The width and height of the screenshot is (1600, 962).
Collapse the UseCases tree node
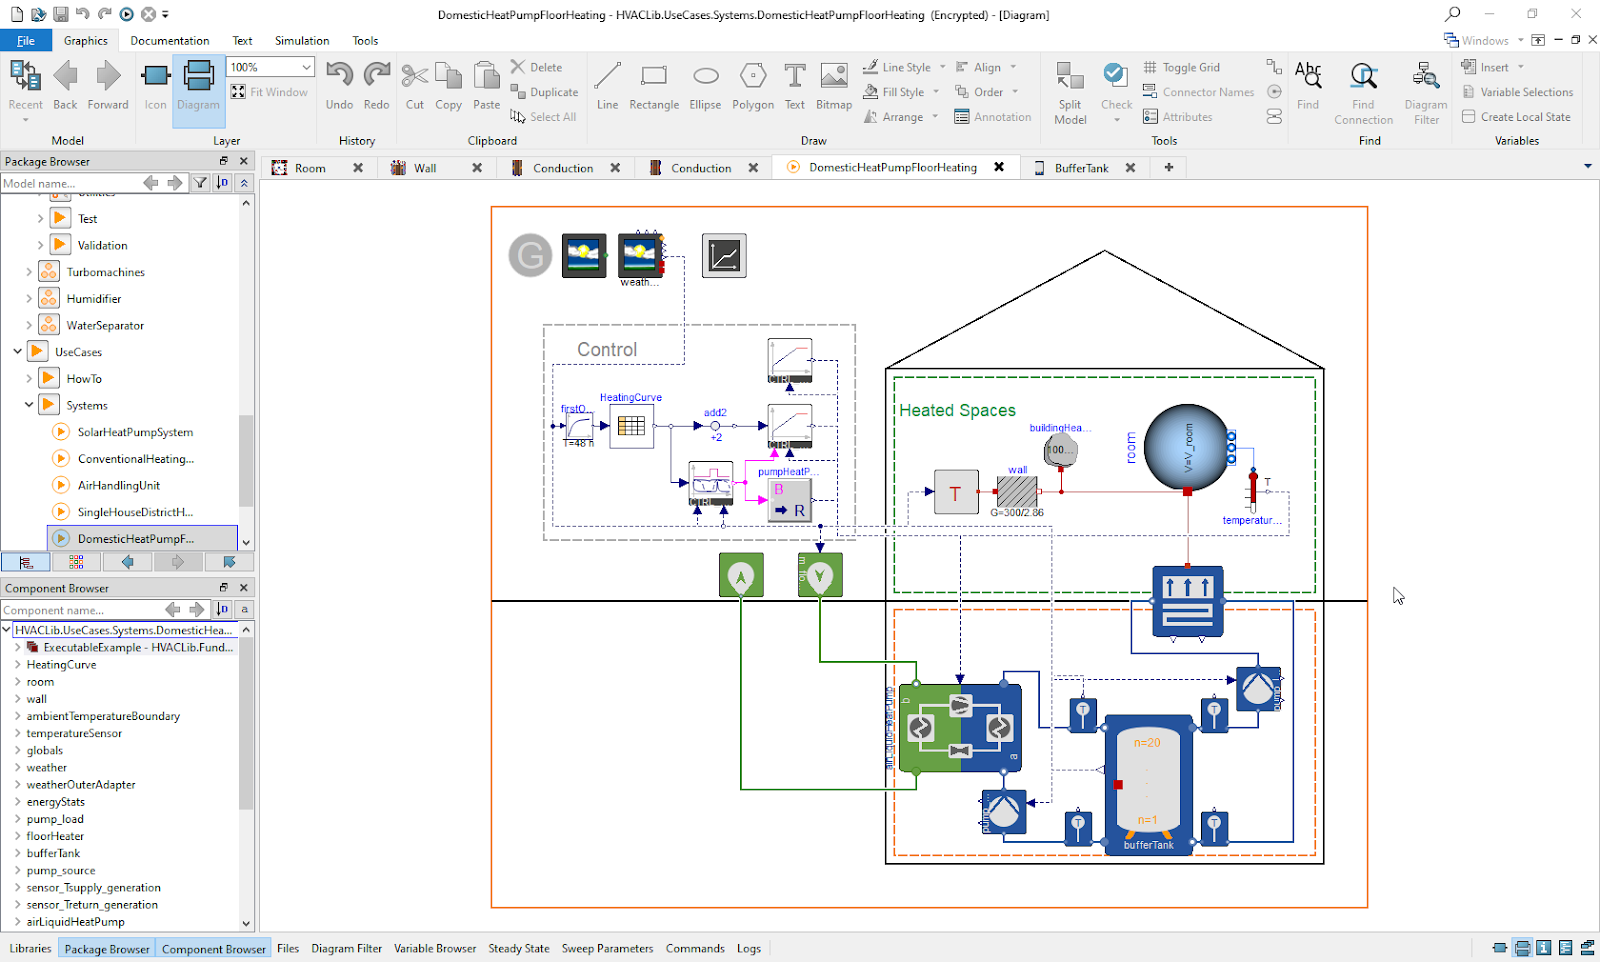coord(18,352)
